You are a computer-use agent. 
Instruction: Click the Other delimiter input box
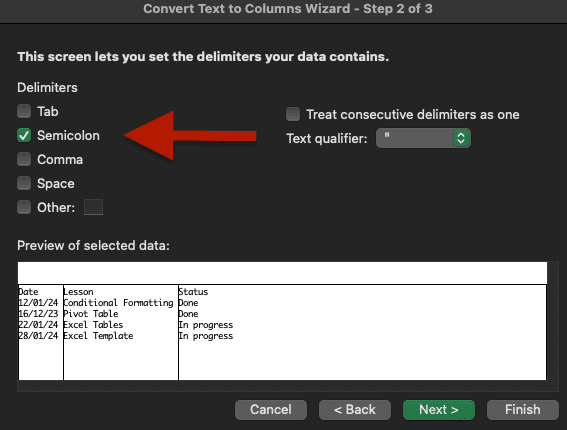[93, 207]
